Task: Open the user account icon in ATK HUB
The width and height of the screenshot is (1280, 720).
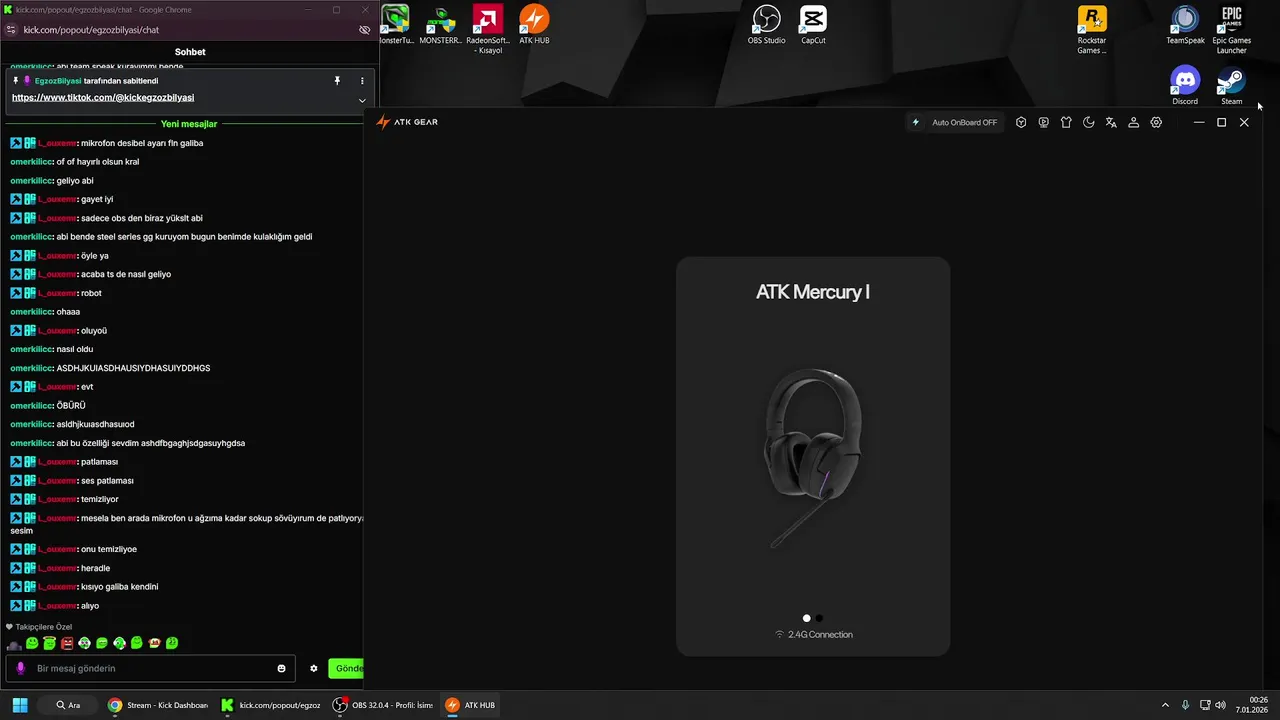Action: coord(1134,122)
